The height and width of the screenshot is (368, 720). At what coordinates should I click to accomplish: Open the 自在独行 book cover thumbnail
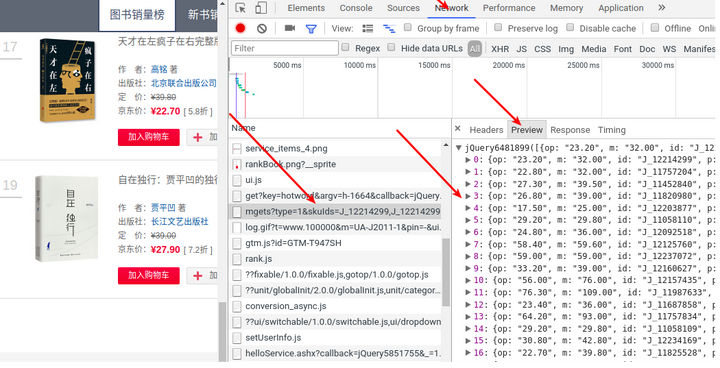(67, 219)
